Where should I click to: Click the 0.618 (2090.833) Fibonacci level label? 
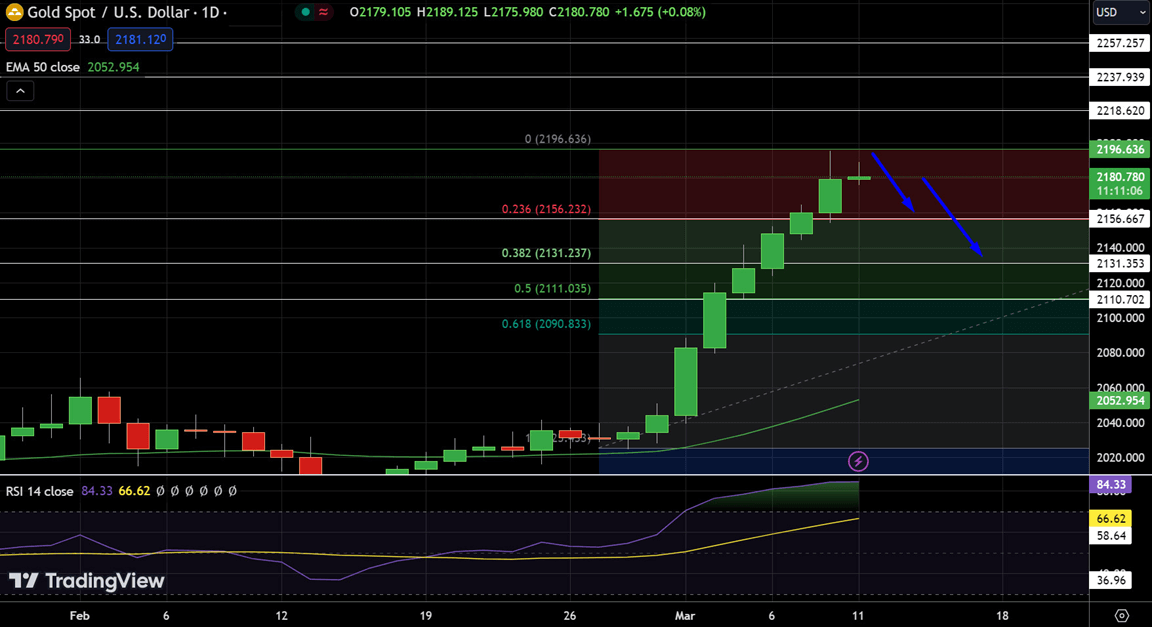click(x=545, y=324)
